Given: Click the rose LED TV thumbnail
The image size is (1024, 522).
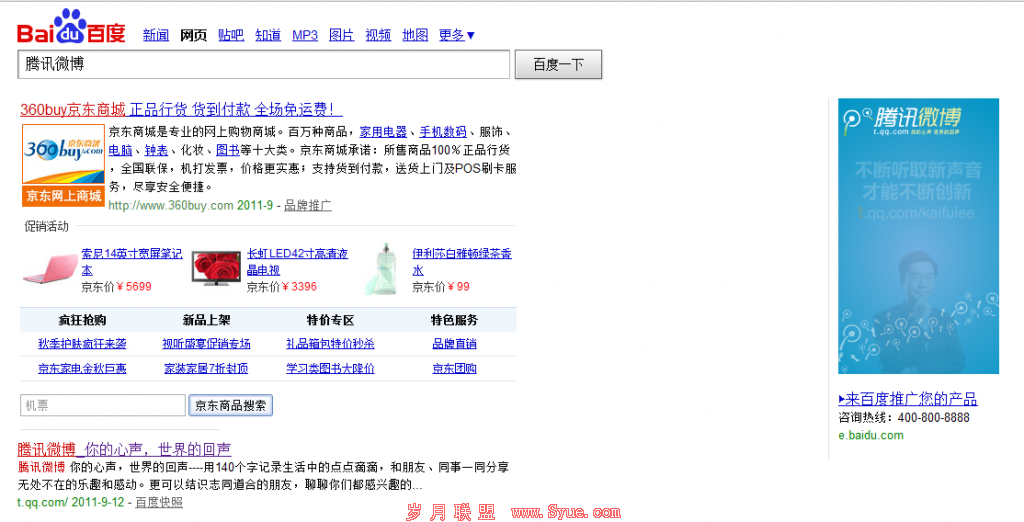Looking at the screenshot, I should [216, 268].
